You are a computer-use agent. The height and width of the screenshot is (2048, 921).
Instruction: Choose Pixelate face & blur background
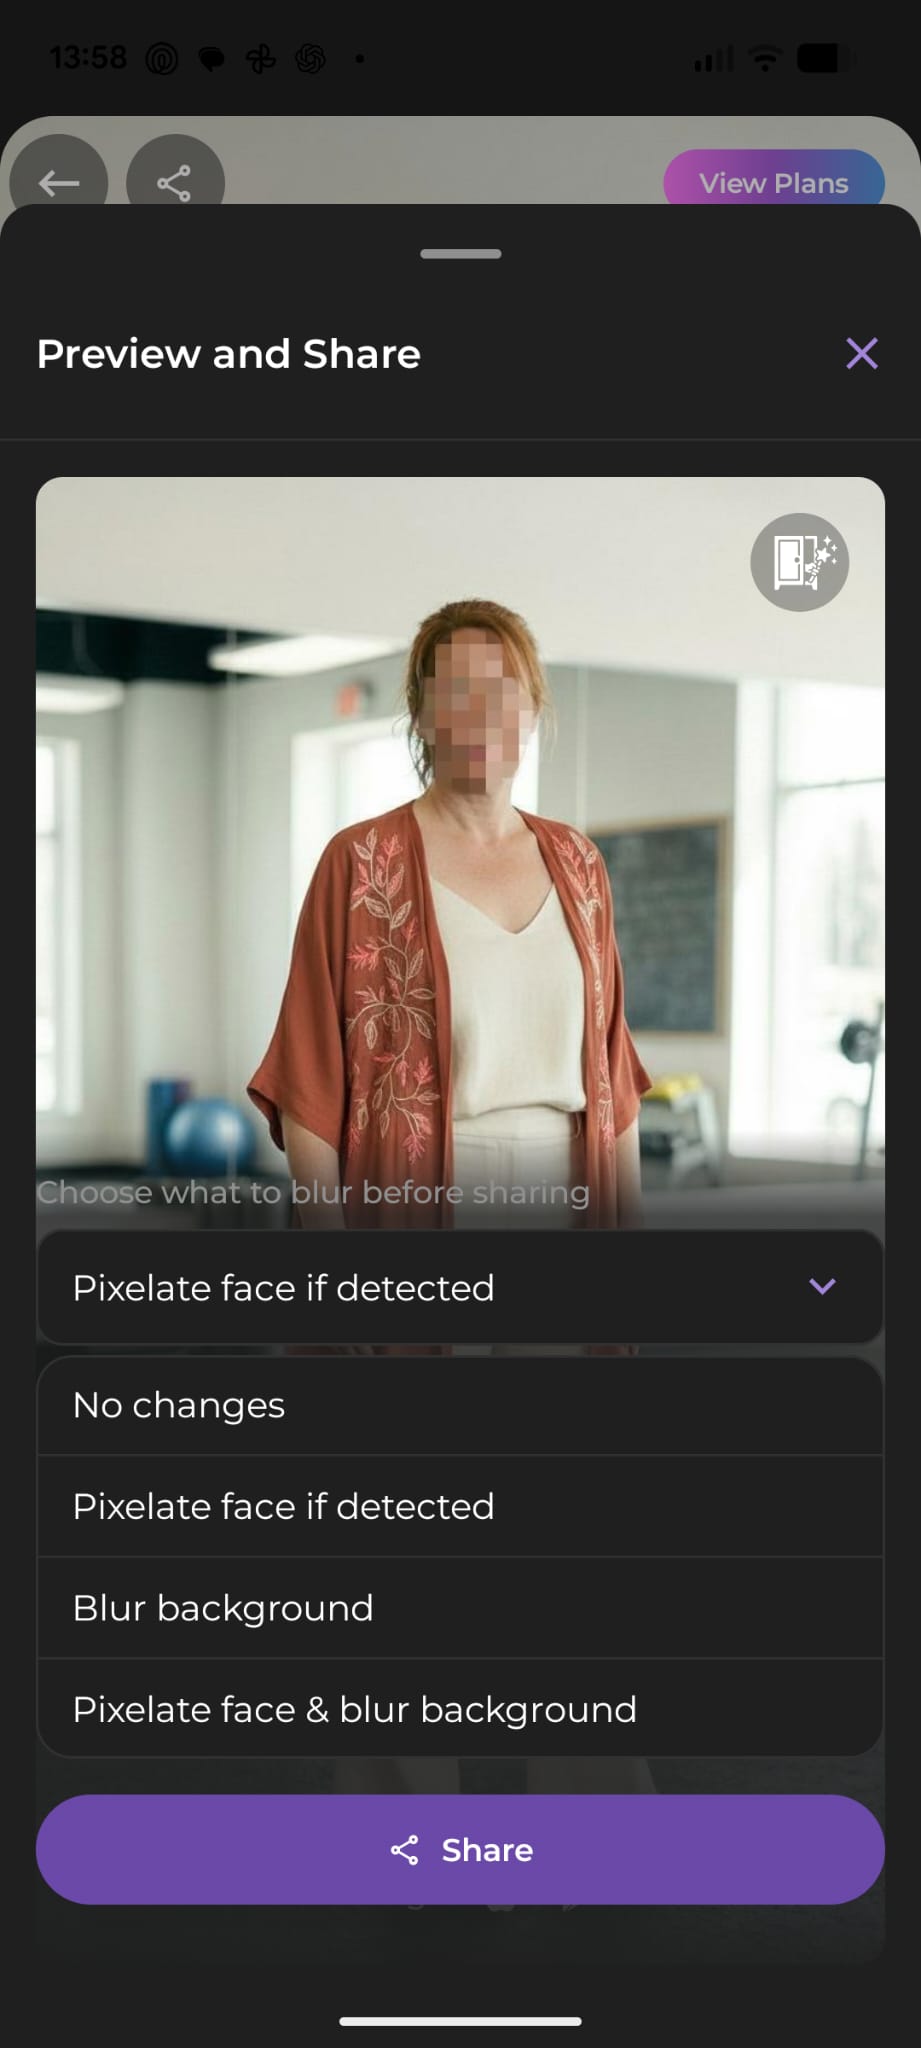(460, 1709)
